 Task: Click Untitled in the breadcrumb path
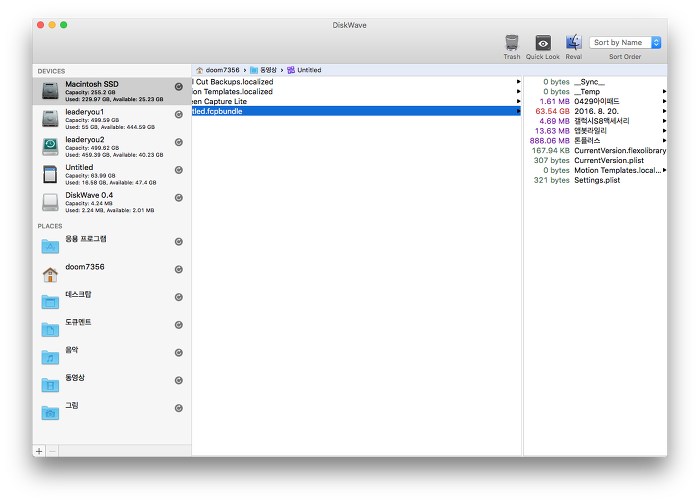point(304,70)
